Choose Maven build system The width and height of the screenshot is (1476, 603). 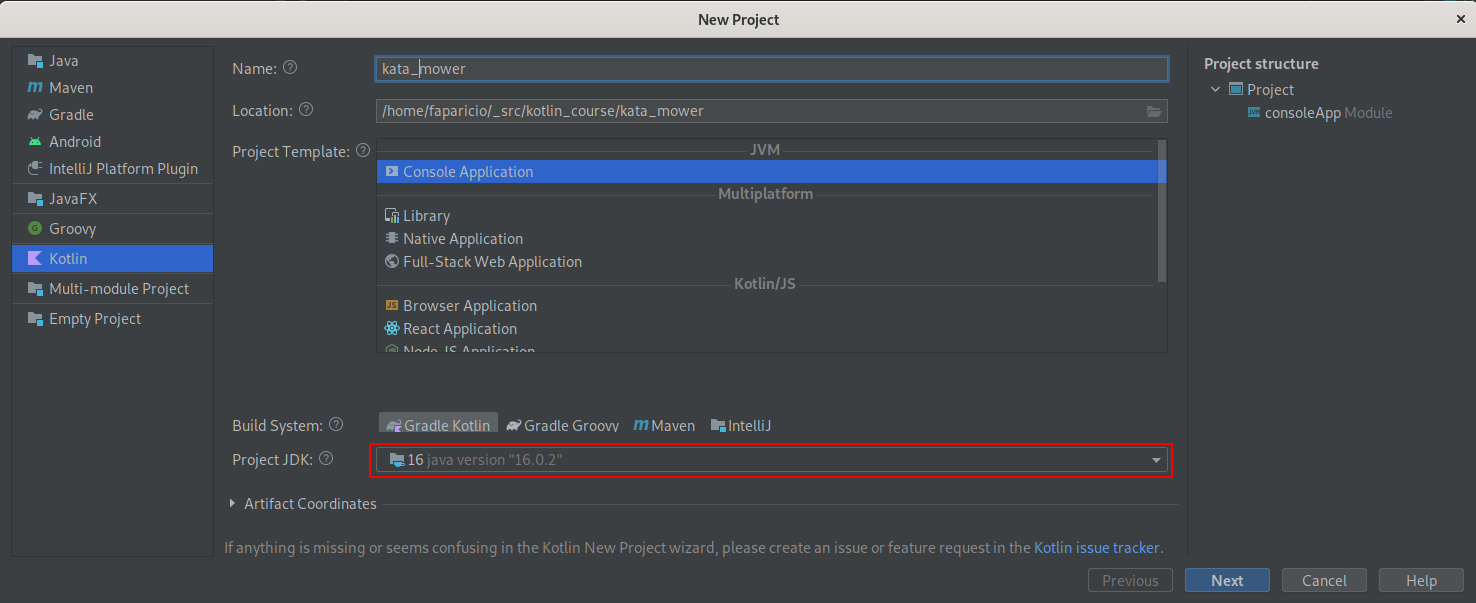tap(664, 425)
